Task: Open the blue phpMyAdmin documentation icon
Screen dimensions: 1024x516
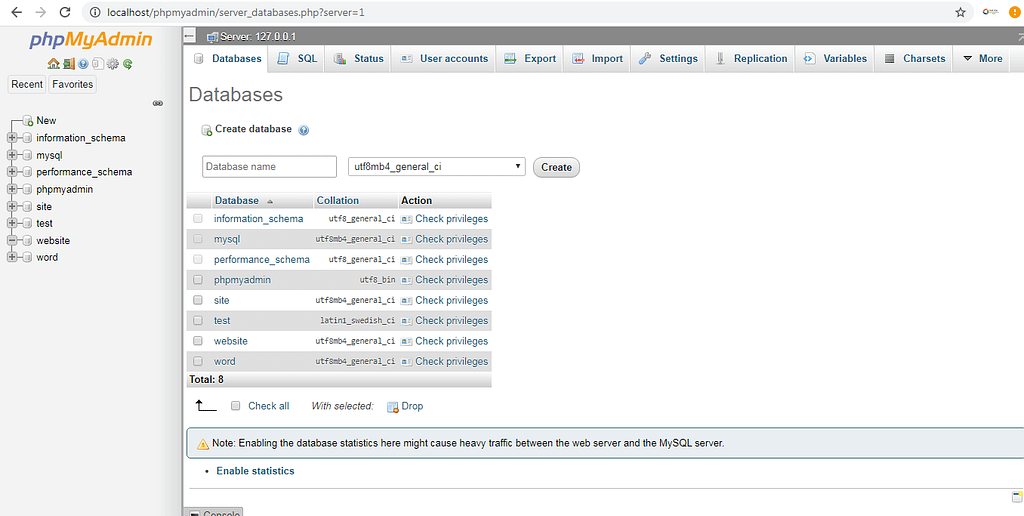Action: coord(83,64)
